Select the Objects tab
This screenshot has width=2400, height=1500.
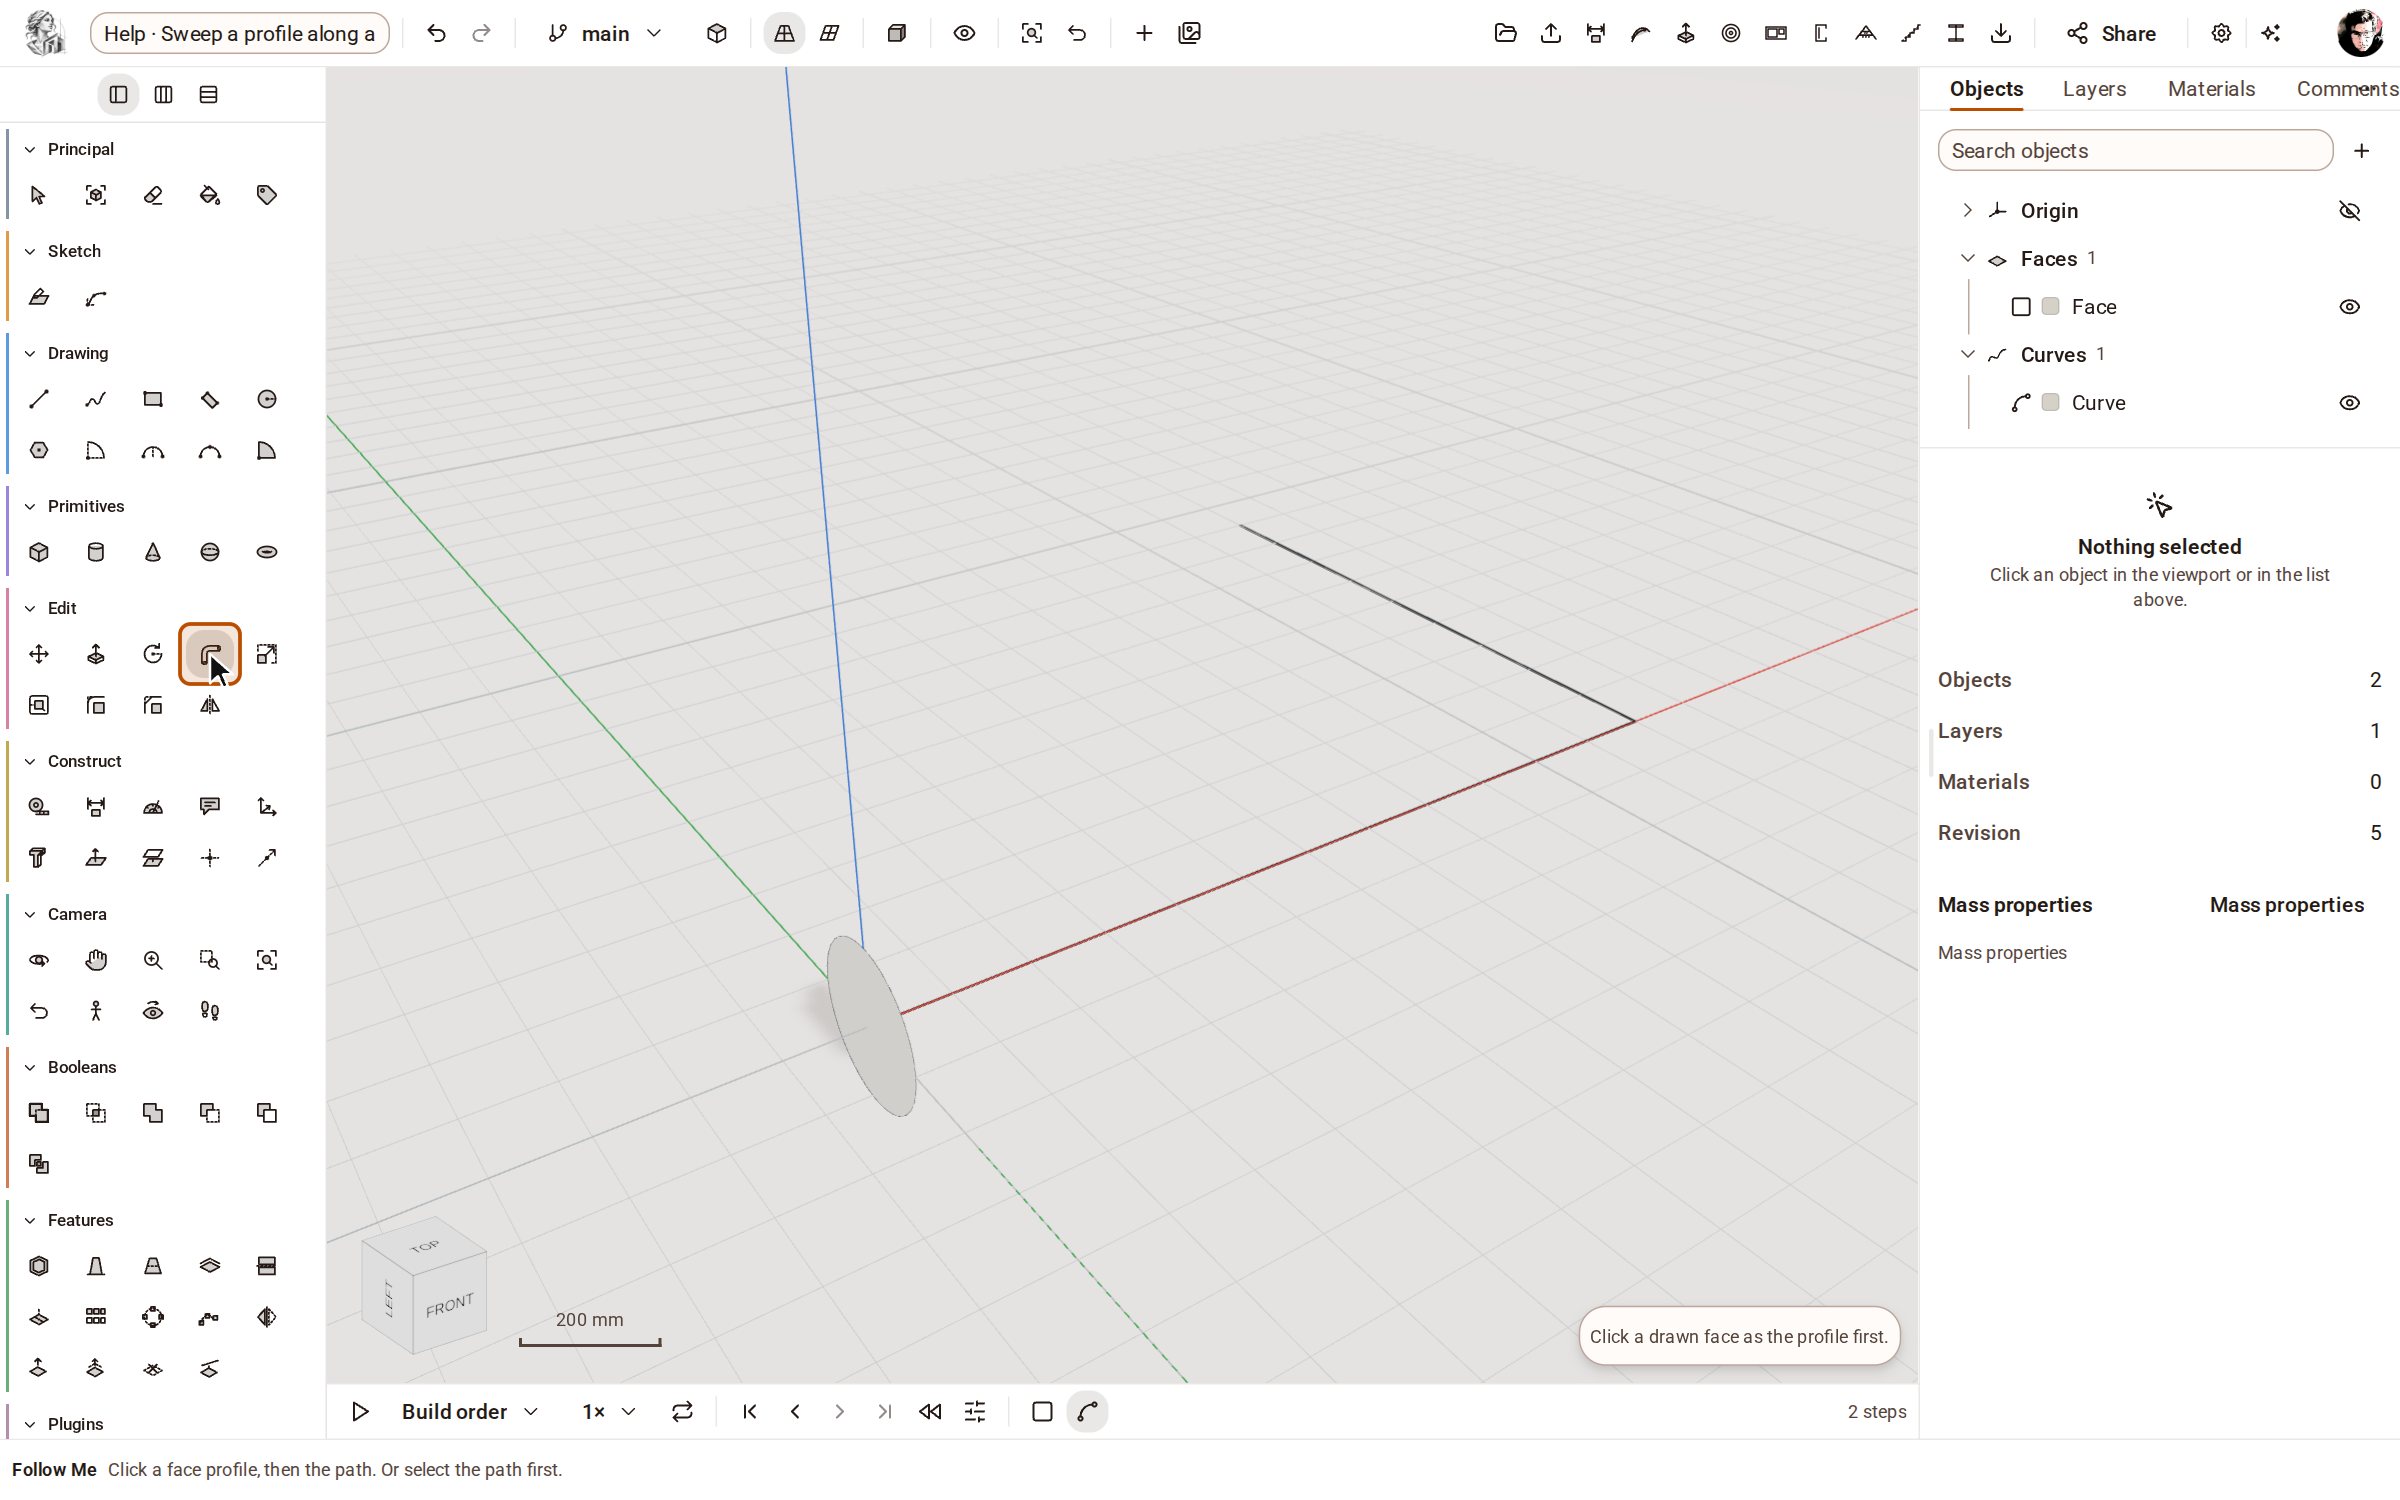point(1986,89)
